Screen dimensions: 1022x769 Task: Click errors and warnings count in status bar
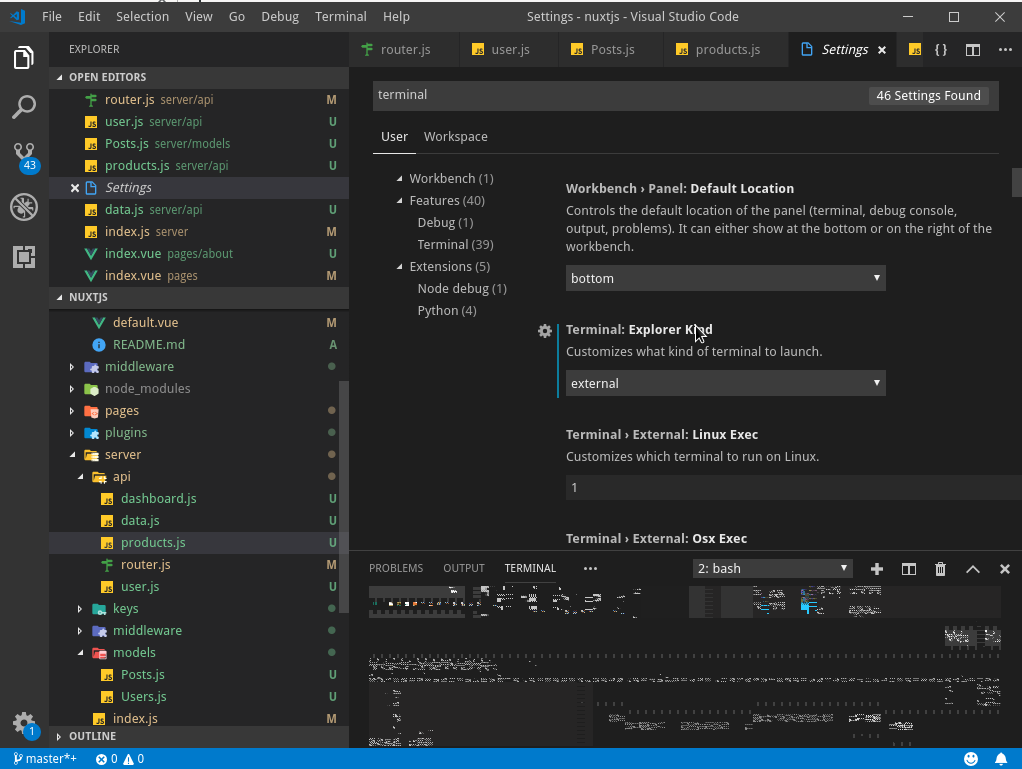[x=120, y=759]
